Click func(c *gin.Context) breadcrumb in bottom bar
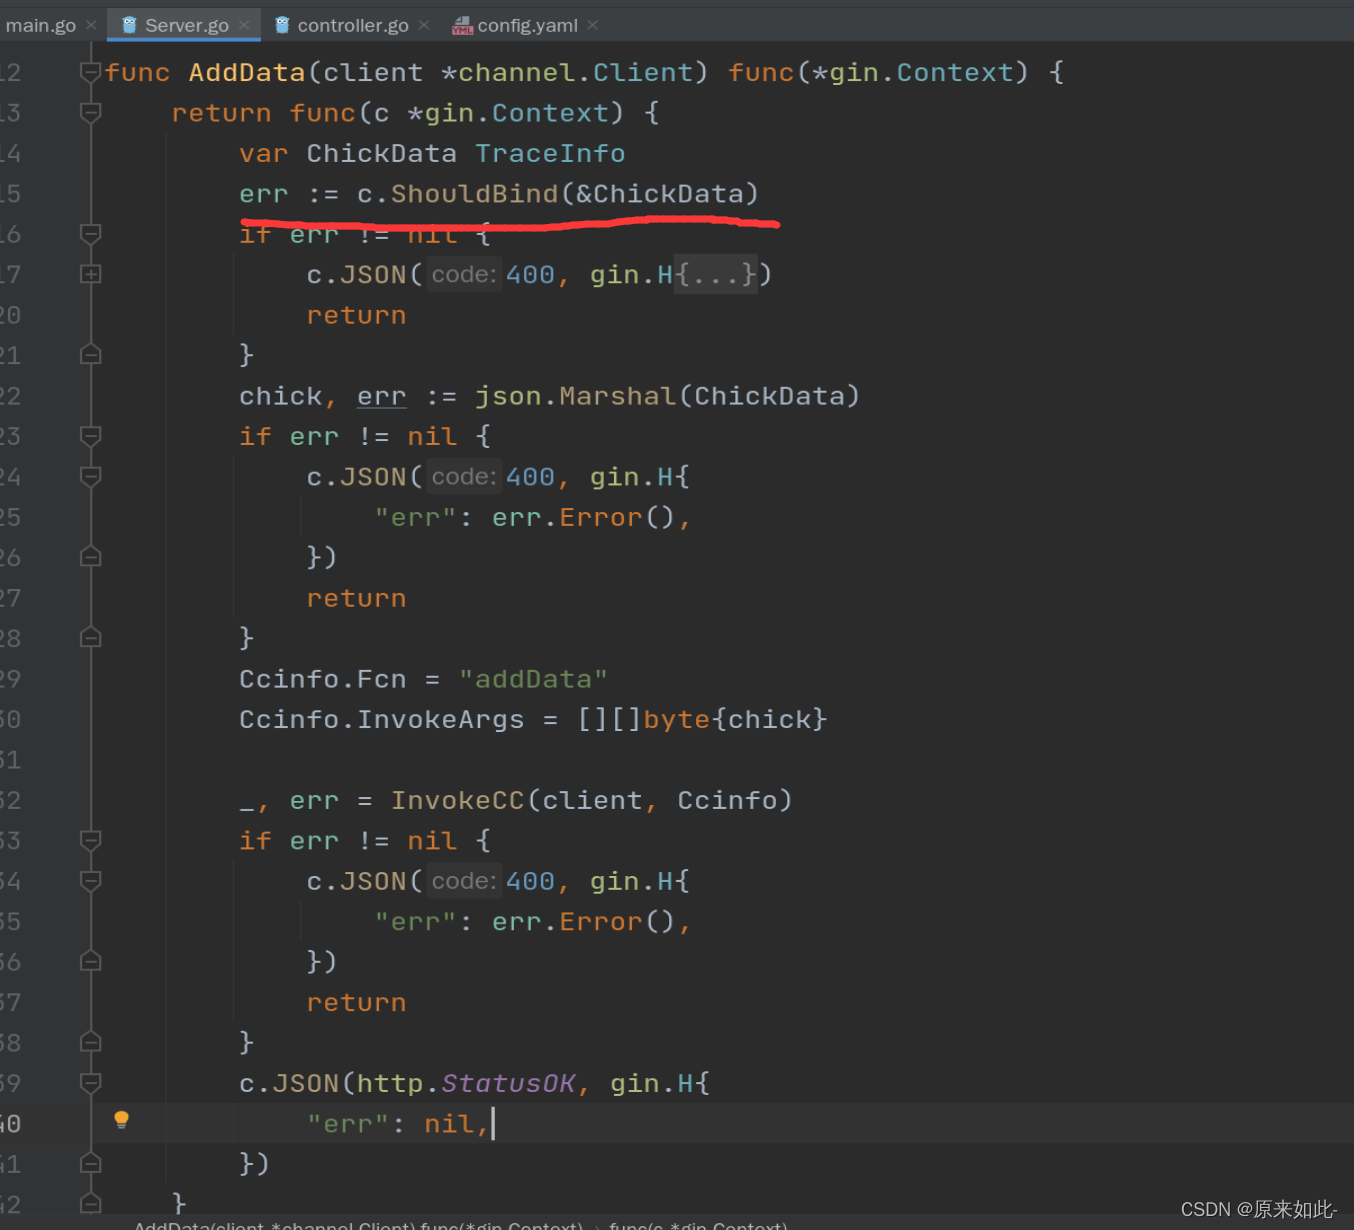The height and width of the screenshot is (1230, 1354). click(698, 1225)
